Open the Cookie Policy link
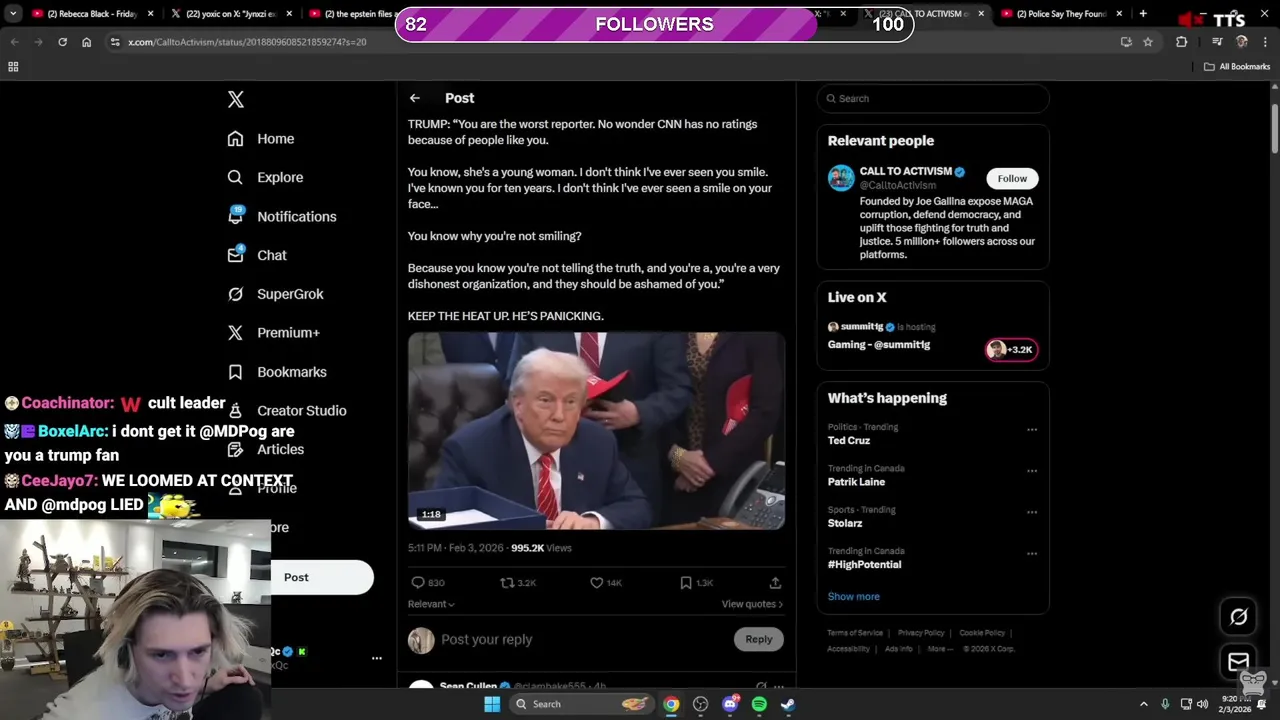1280x720 pixels. click(982, 633)
